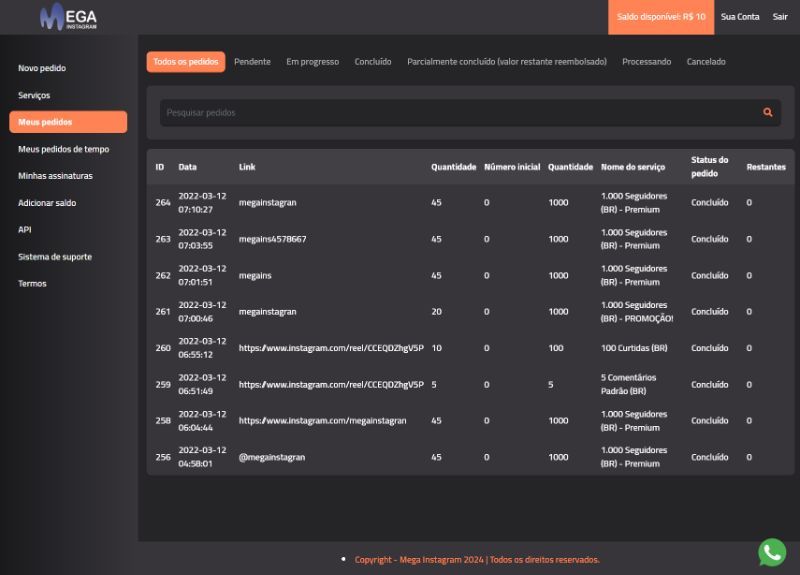Screen dimensions: 800x575
Task: Click date 2022-03-12 06:04:44
Action: click(202, 421)
